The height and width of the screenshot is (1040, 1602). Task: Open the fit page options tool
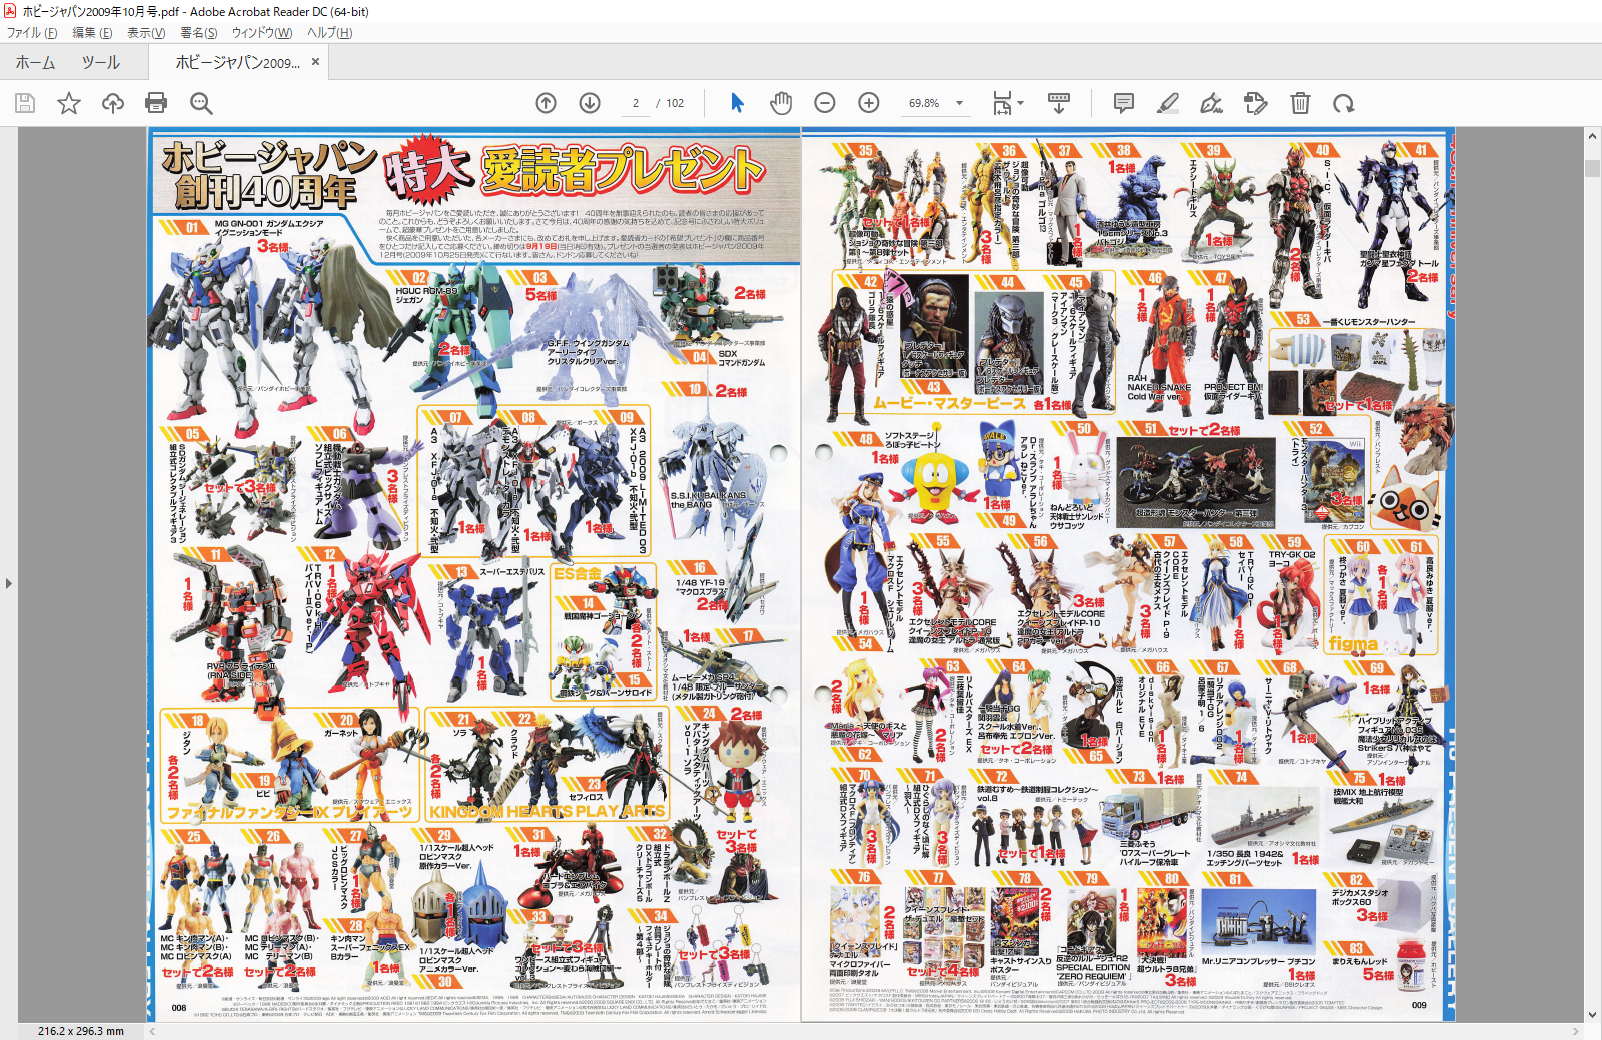tap(1002, 103)
